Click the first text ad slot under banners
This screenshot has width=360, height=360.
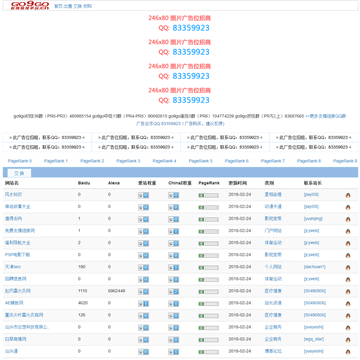(47, 137)
